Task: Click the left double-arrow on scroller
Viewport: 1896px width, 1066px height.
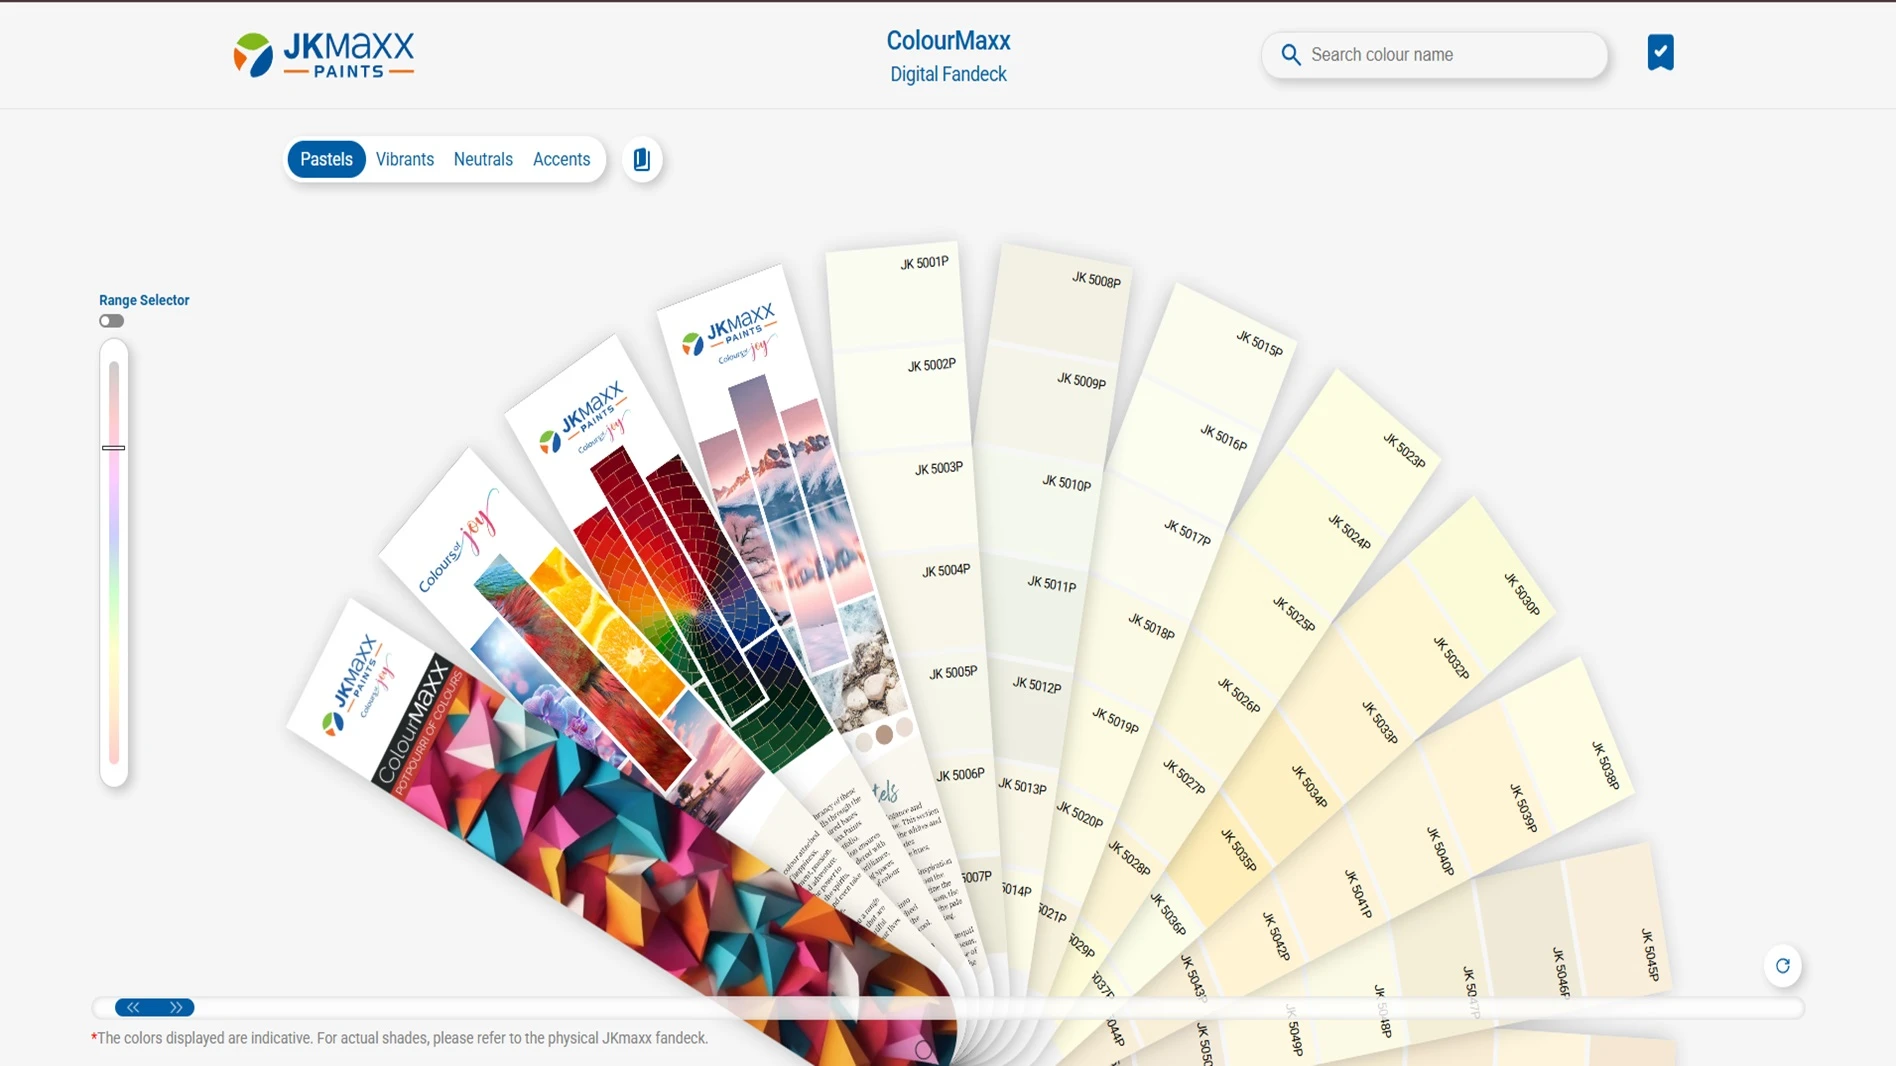Action: click(x=133, y=1007)
